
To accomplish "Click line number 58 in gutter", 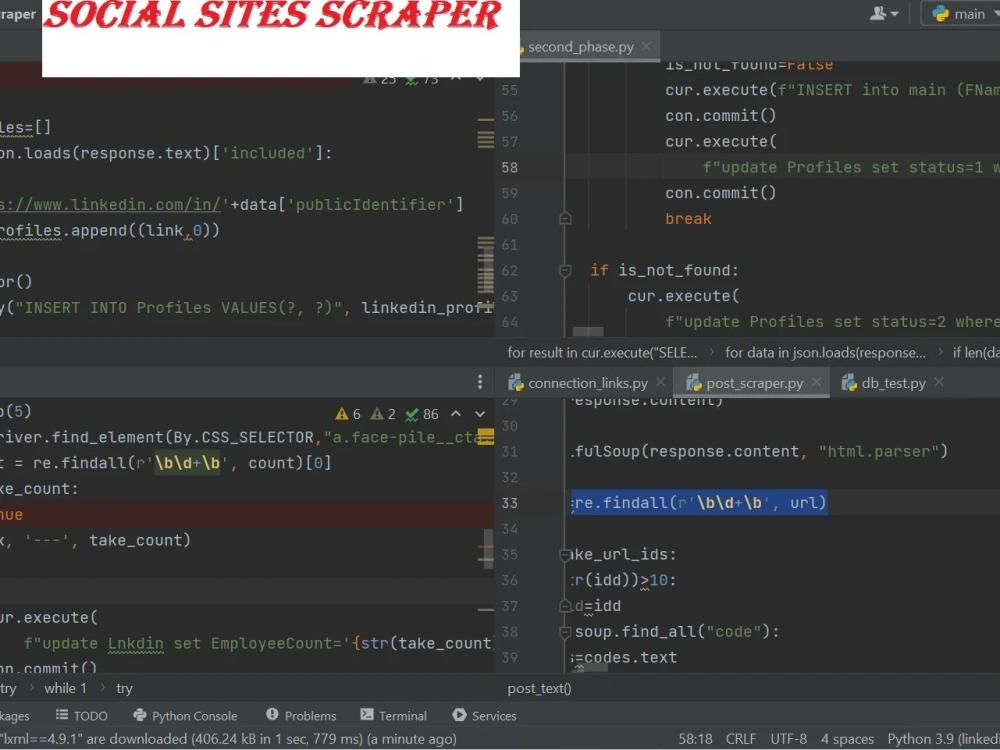I will 510,168.
